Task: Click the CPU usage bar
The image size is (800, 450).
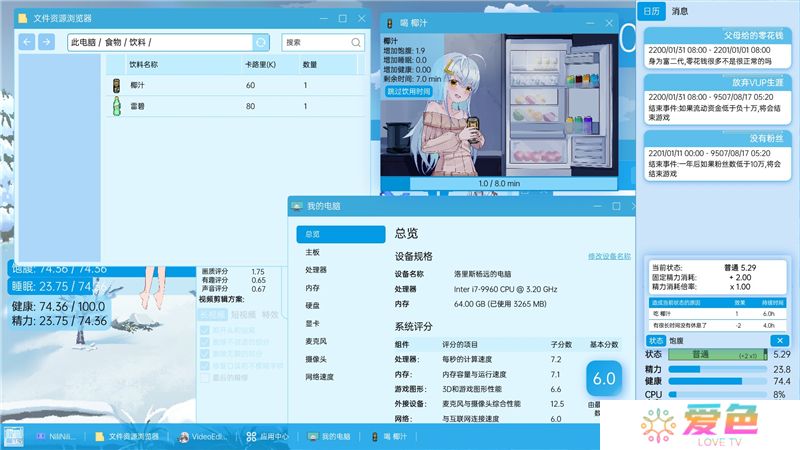Action: (717, 394)
